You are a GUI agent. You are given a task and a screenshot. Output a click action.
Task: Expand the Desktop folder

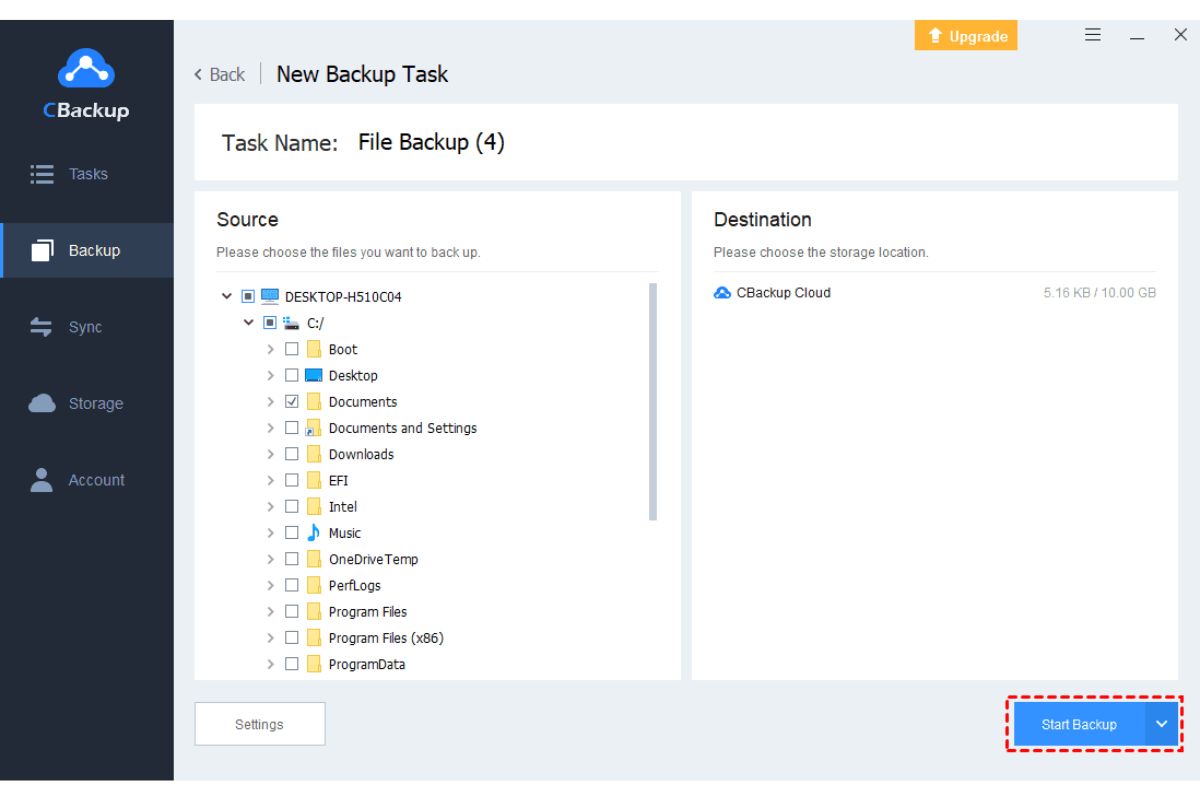click(270, 375)
